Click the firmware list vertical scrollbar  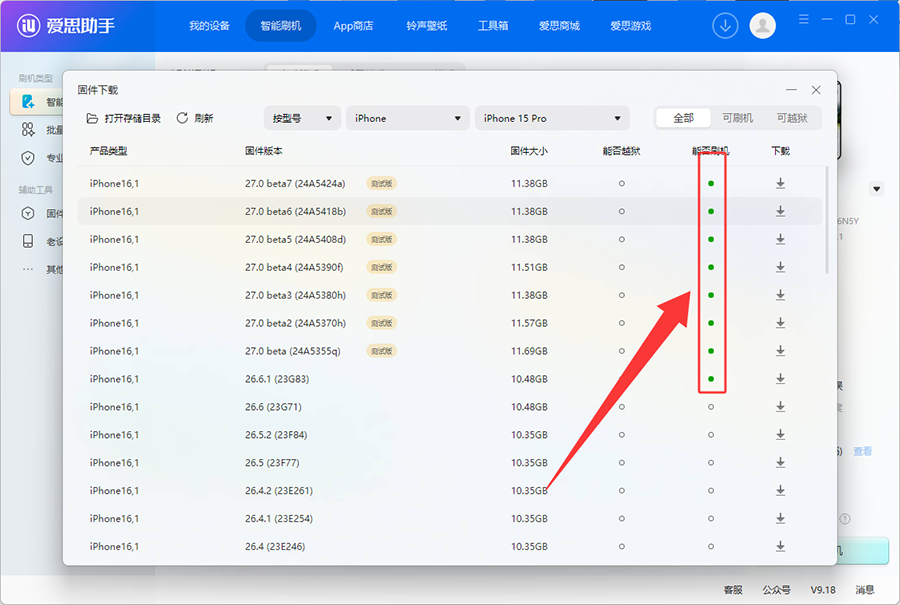click(x=827, y=220)
